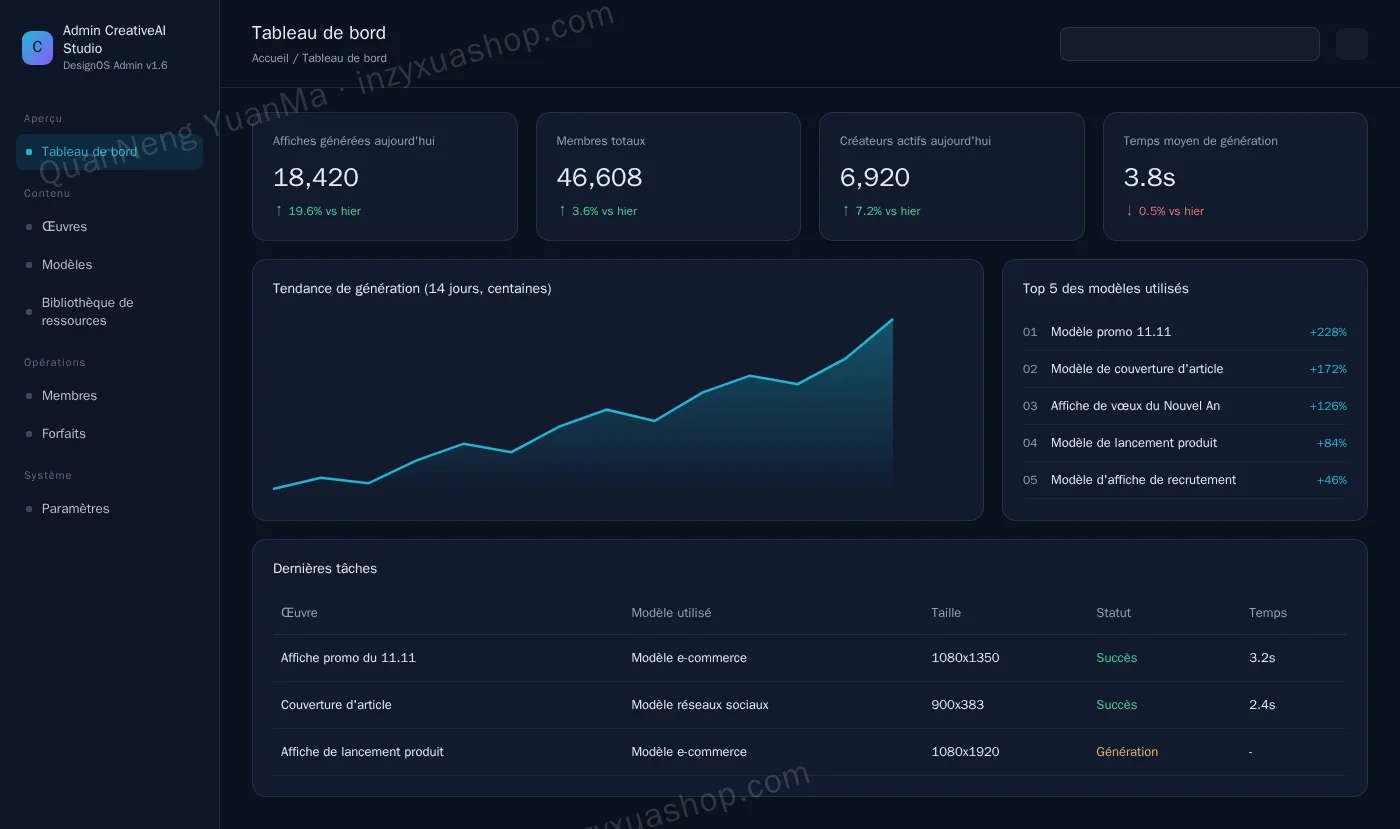Open Tableau de bord in sidebar
1400x829 pixels.
pyautogui.click(x=109, y=152)
